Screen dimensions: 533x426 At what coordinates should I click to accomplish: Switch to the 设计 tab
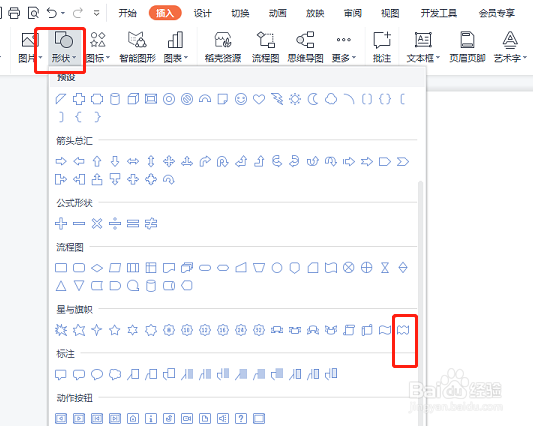203,13
